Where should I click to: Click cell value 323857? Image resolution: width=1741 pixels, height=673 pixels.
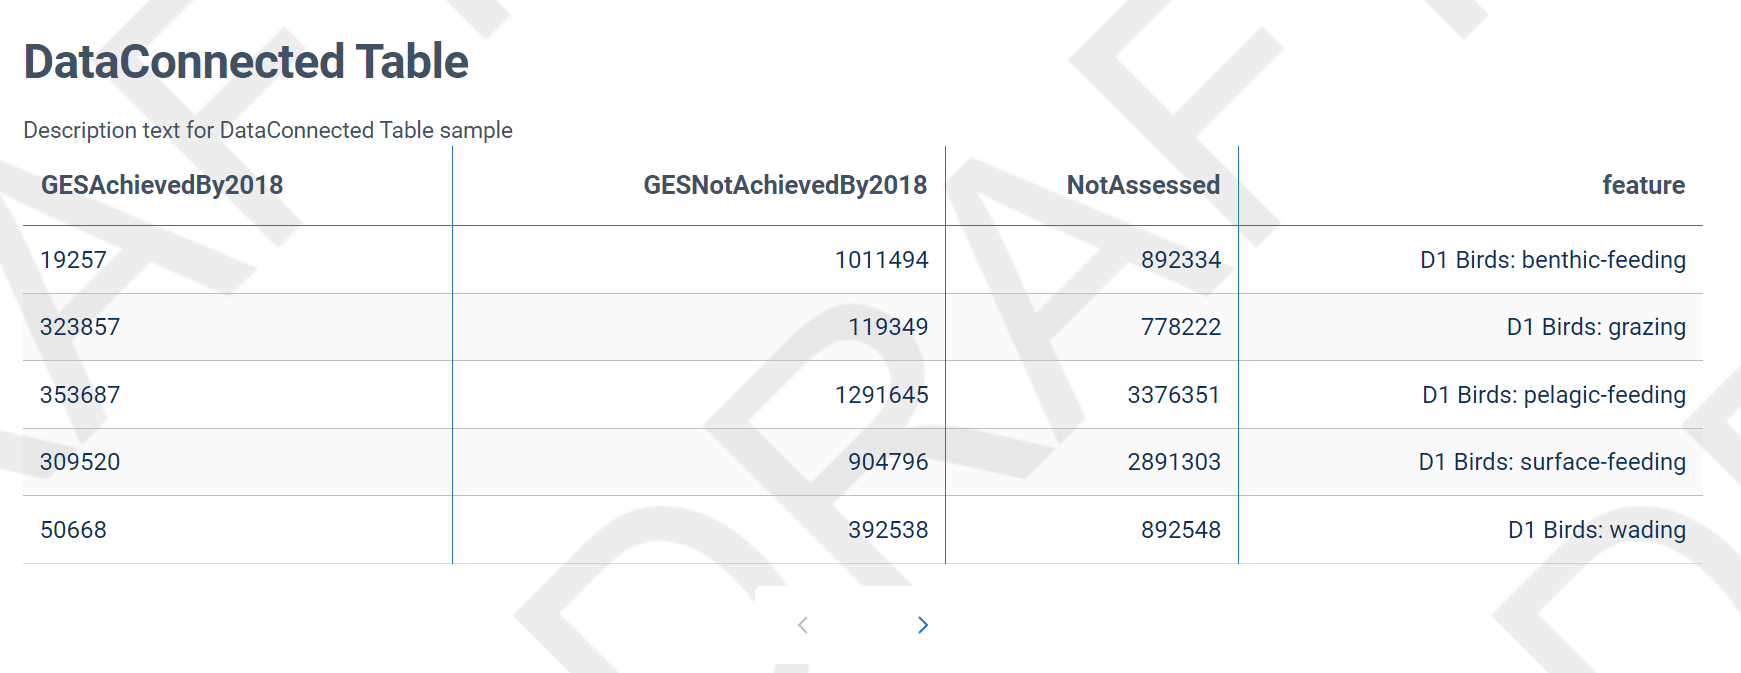click(80, 327)
